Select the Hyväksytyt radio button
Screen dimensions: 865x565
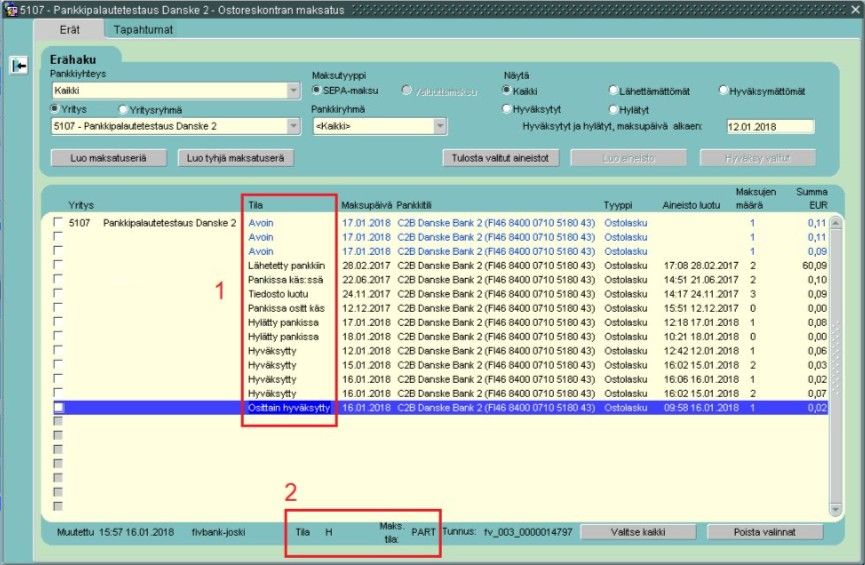click(506, 109)
